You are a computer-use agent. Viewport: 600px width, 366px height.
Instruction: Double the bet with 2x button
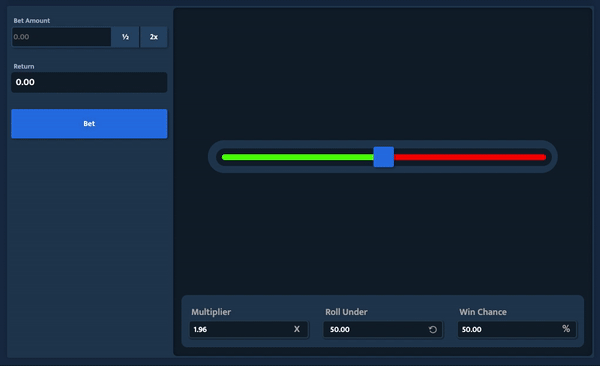click(x=154, y=37)
